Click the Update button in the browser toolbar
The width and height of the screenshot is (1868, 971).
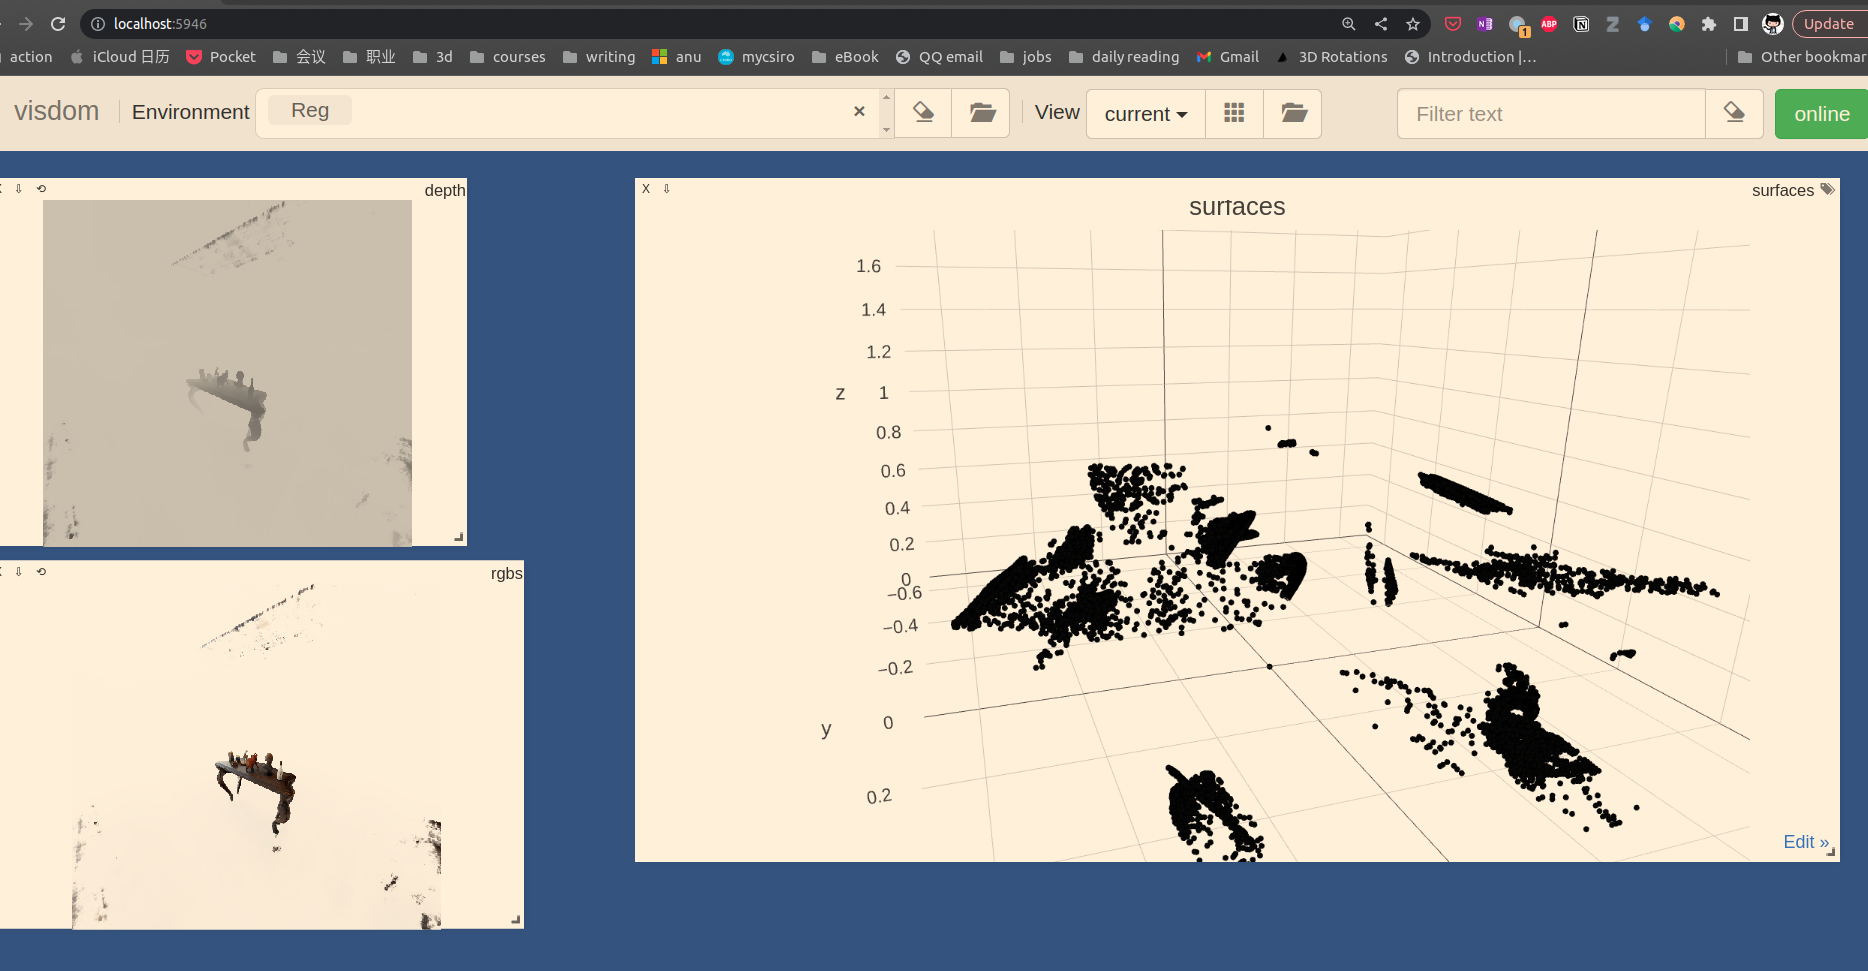tap(1828, 23)
